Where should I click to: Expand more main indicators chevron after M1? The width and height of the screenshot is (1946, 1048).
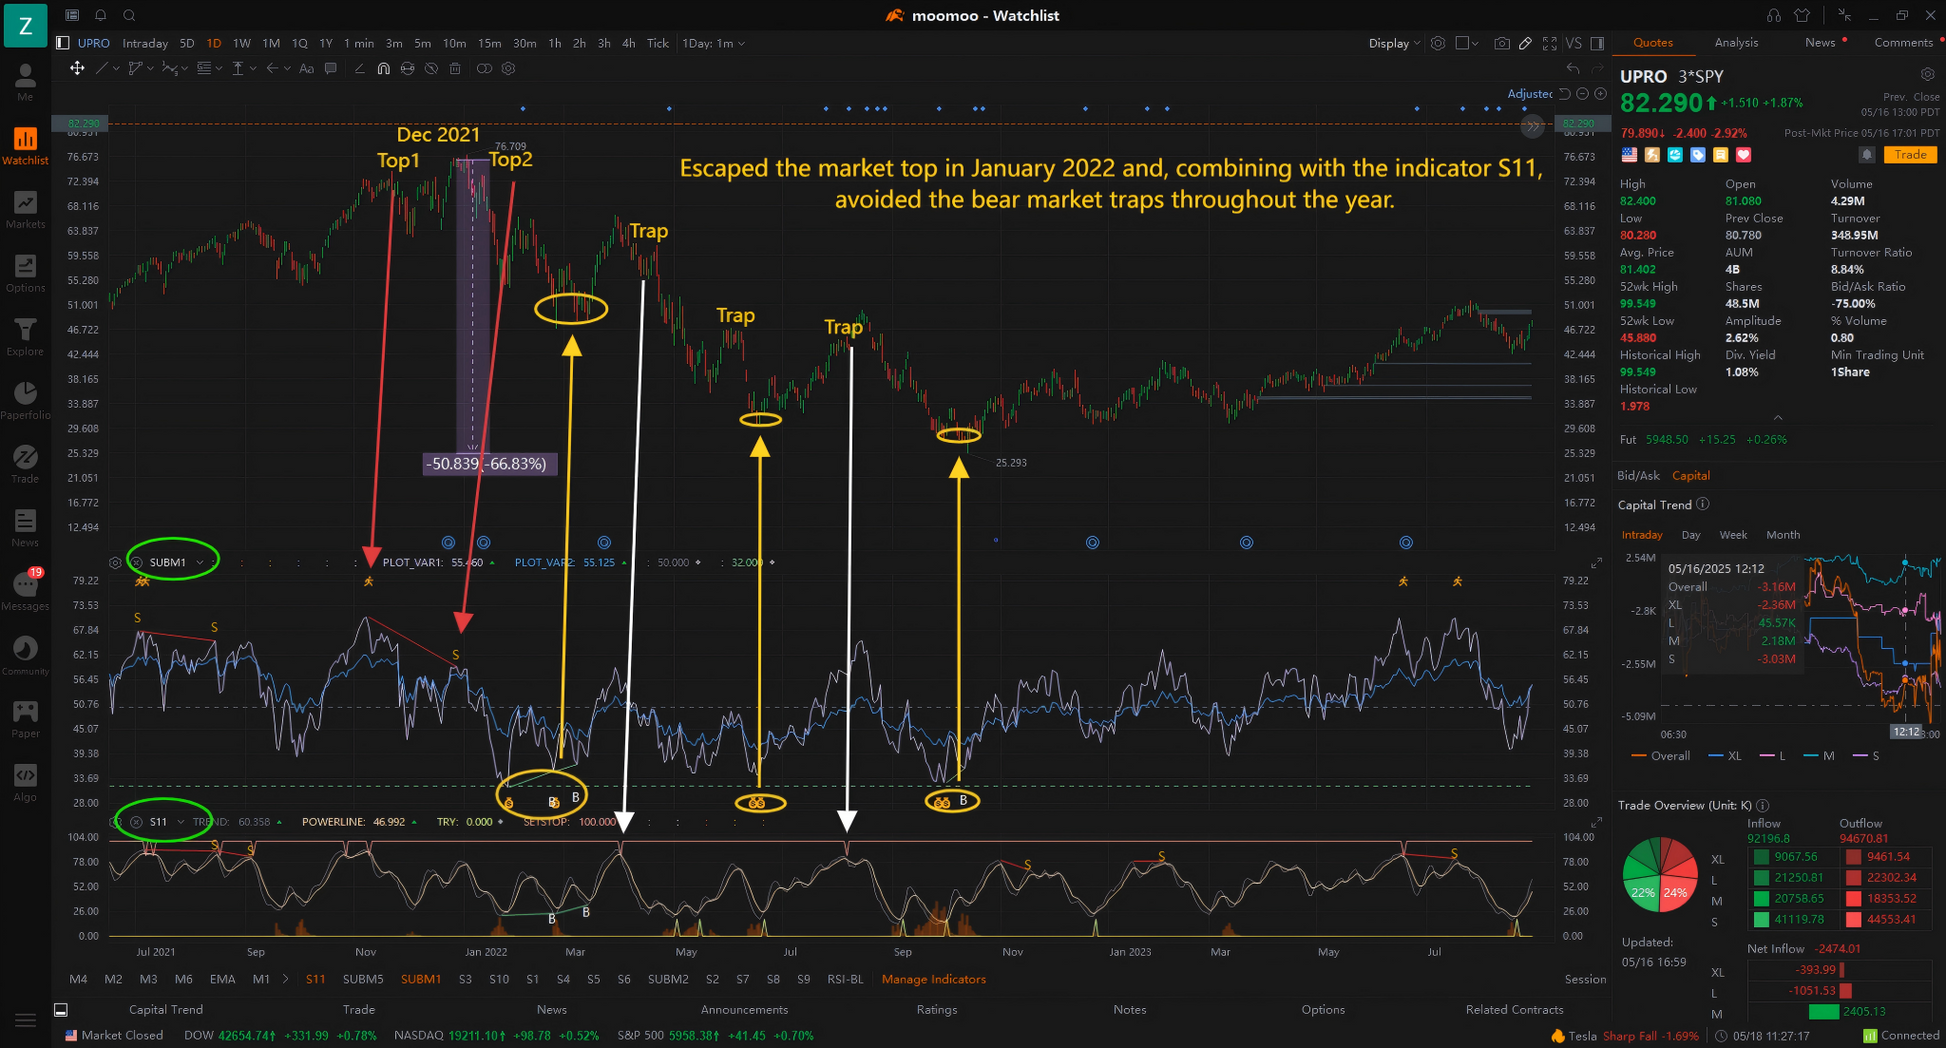pyautogui.click(x=285, y=979)
